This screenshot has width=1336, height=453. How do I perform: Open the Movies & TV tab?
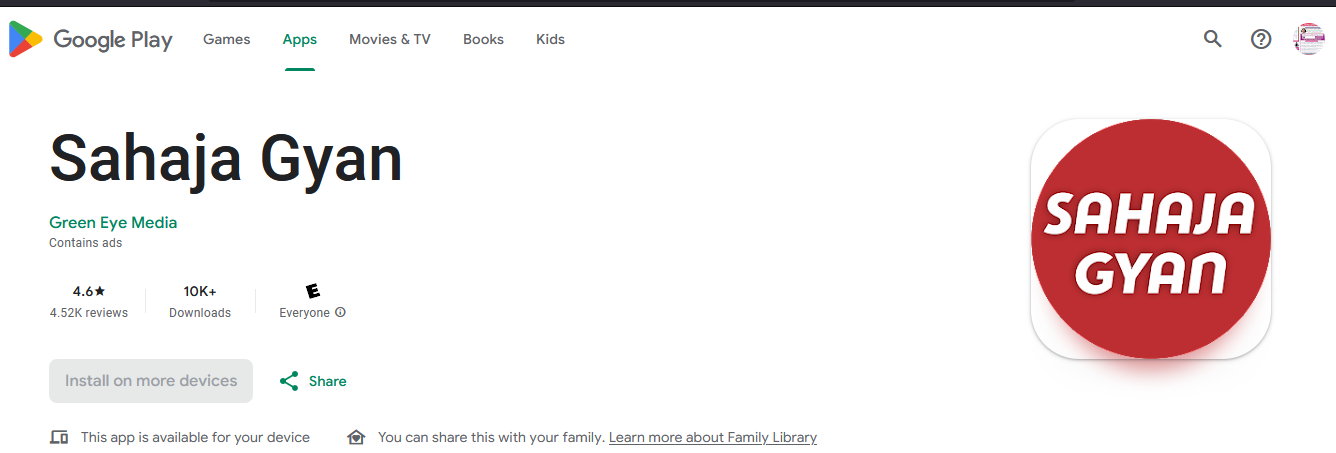tap(390, 39)
